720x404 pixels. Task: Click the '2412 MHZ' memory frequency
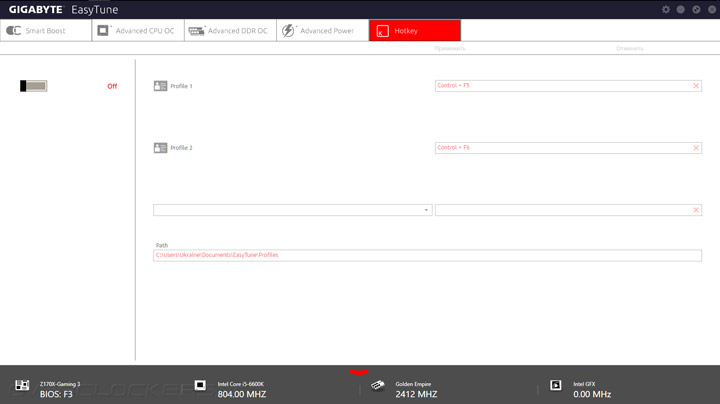(x=416, y=394)
